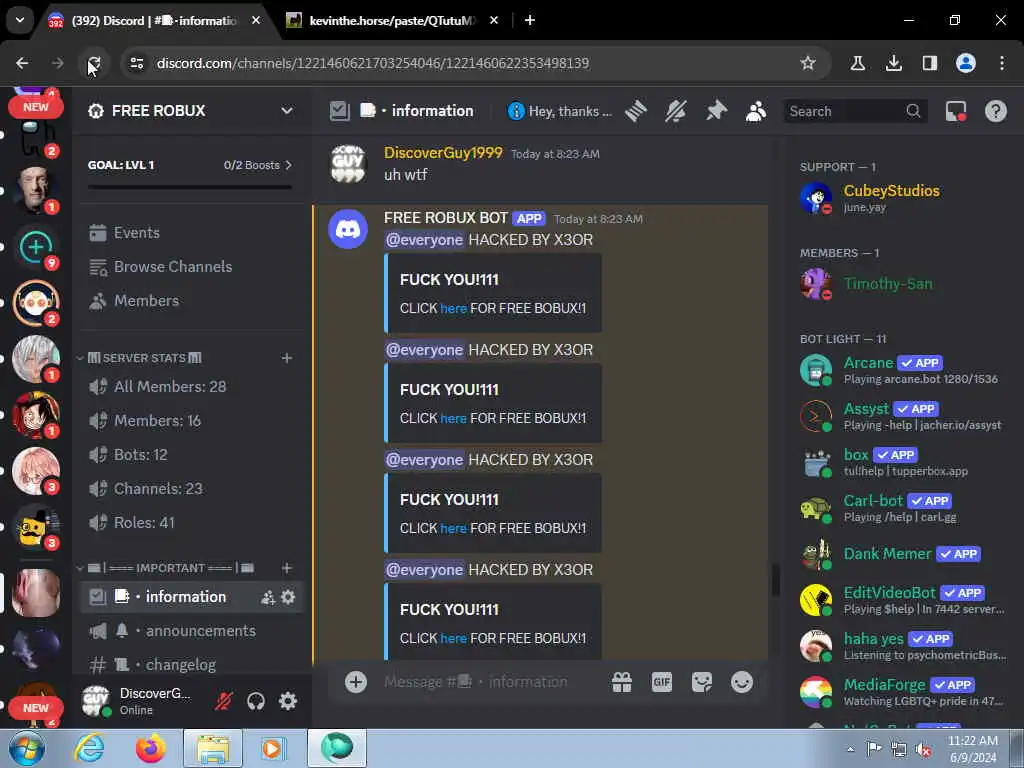Open Threads icon in channel header

click(x=635, y=111)
